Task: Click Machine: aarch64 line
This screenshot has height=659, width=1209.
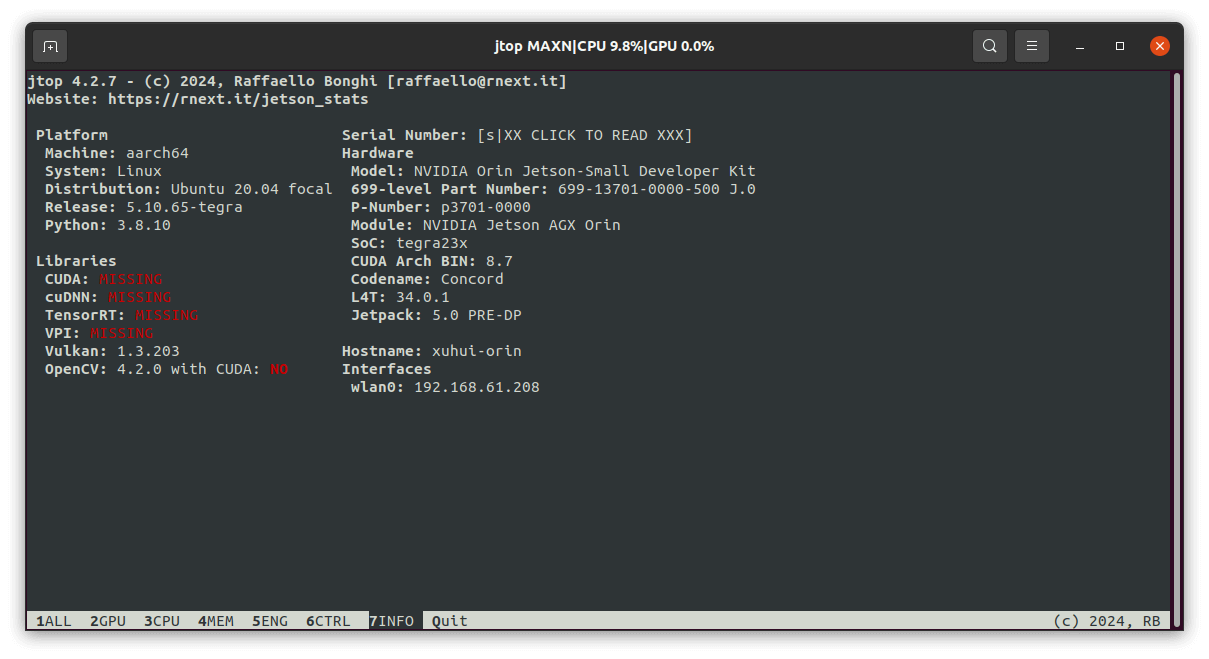Action: 117,153
